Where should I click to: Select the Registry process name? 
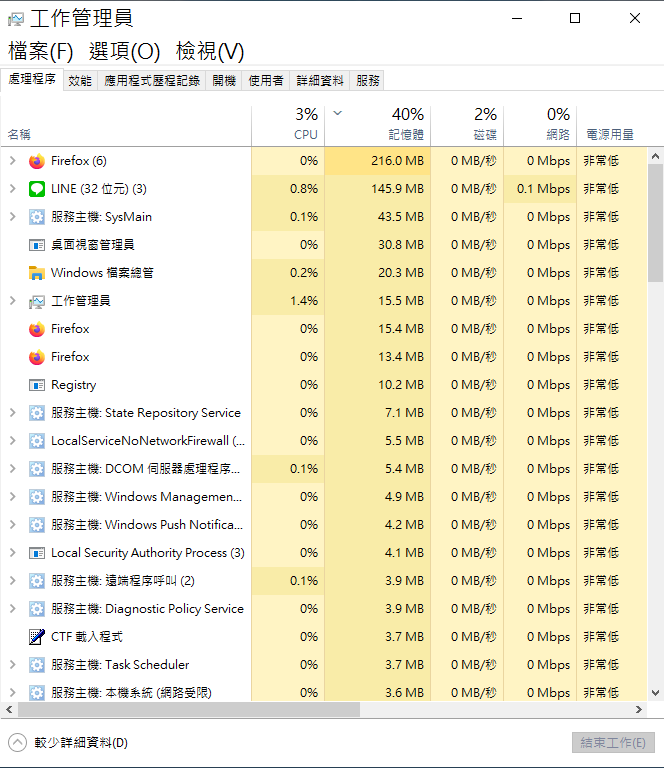73,385
